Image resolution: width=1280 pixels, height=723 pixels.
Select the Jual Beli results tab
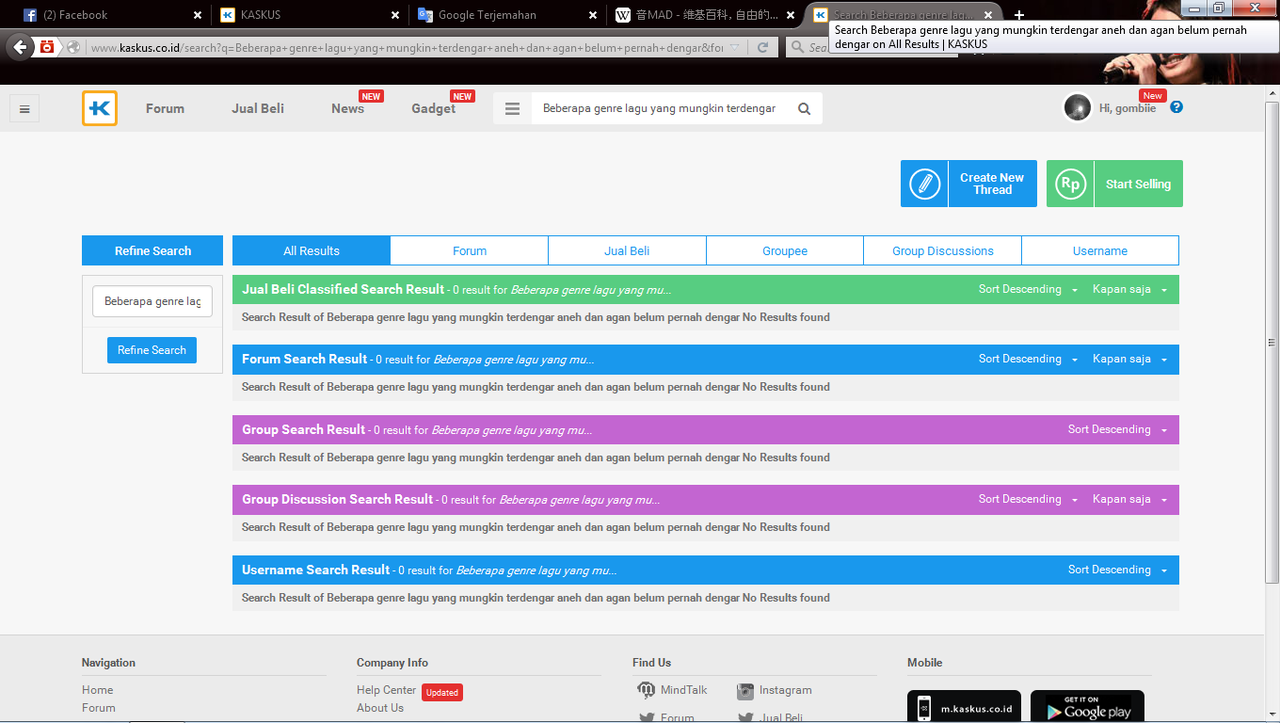click(627, 251)
